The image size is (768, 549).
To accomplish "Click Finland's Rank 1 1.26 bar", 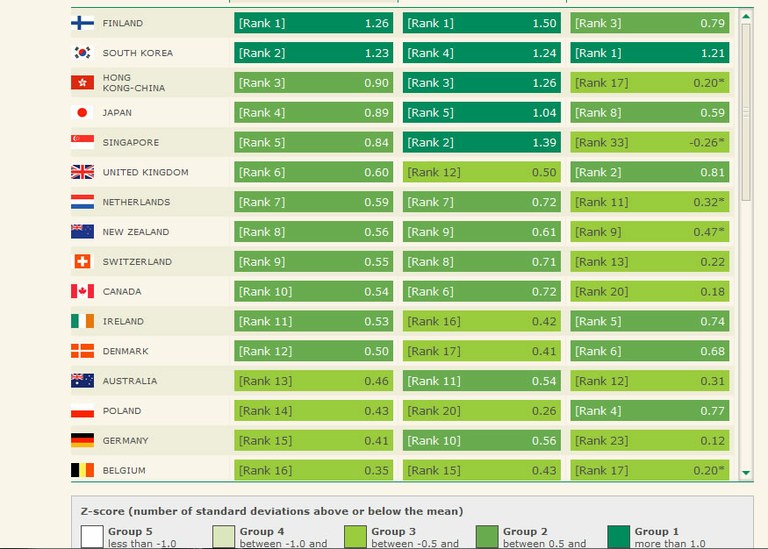I will pos(313,23).
